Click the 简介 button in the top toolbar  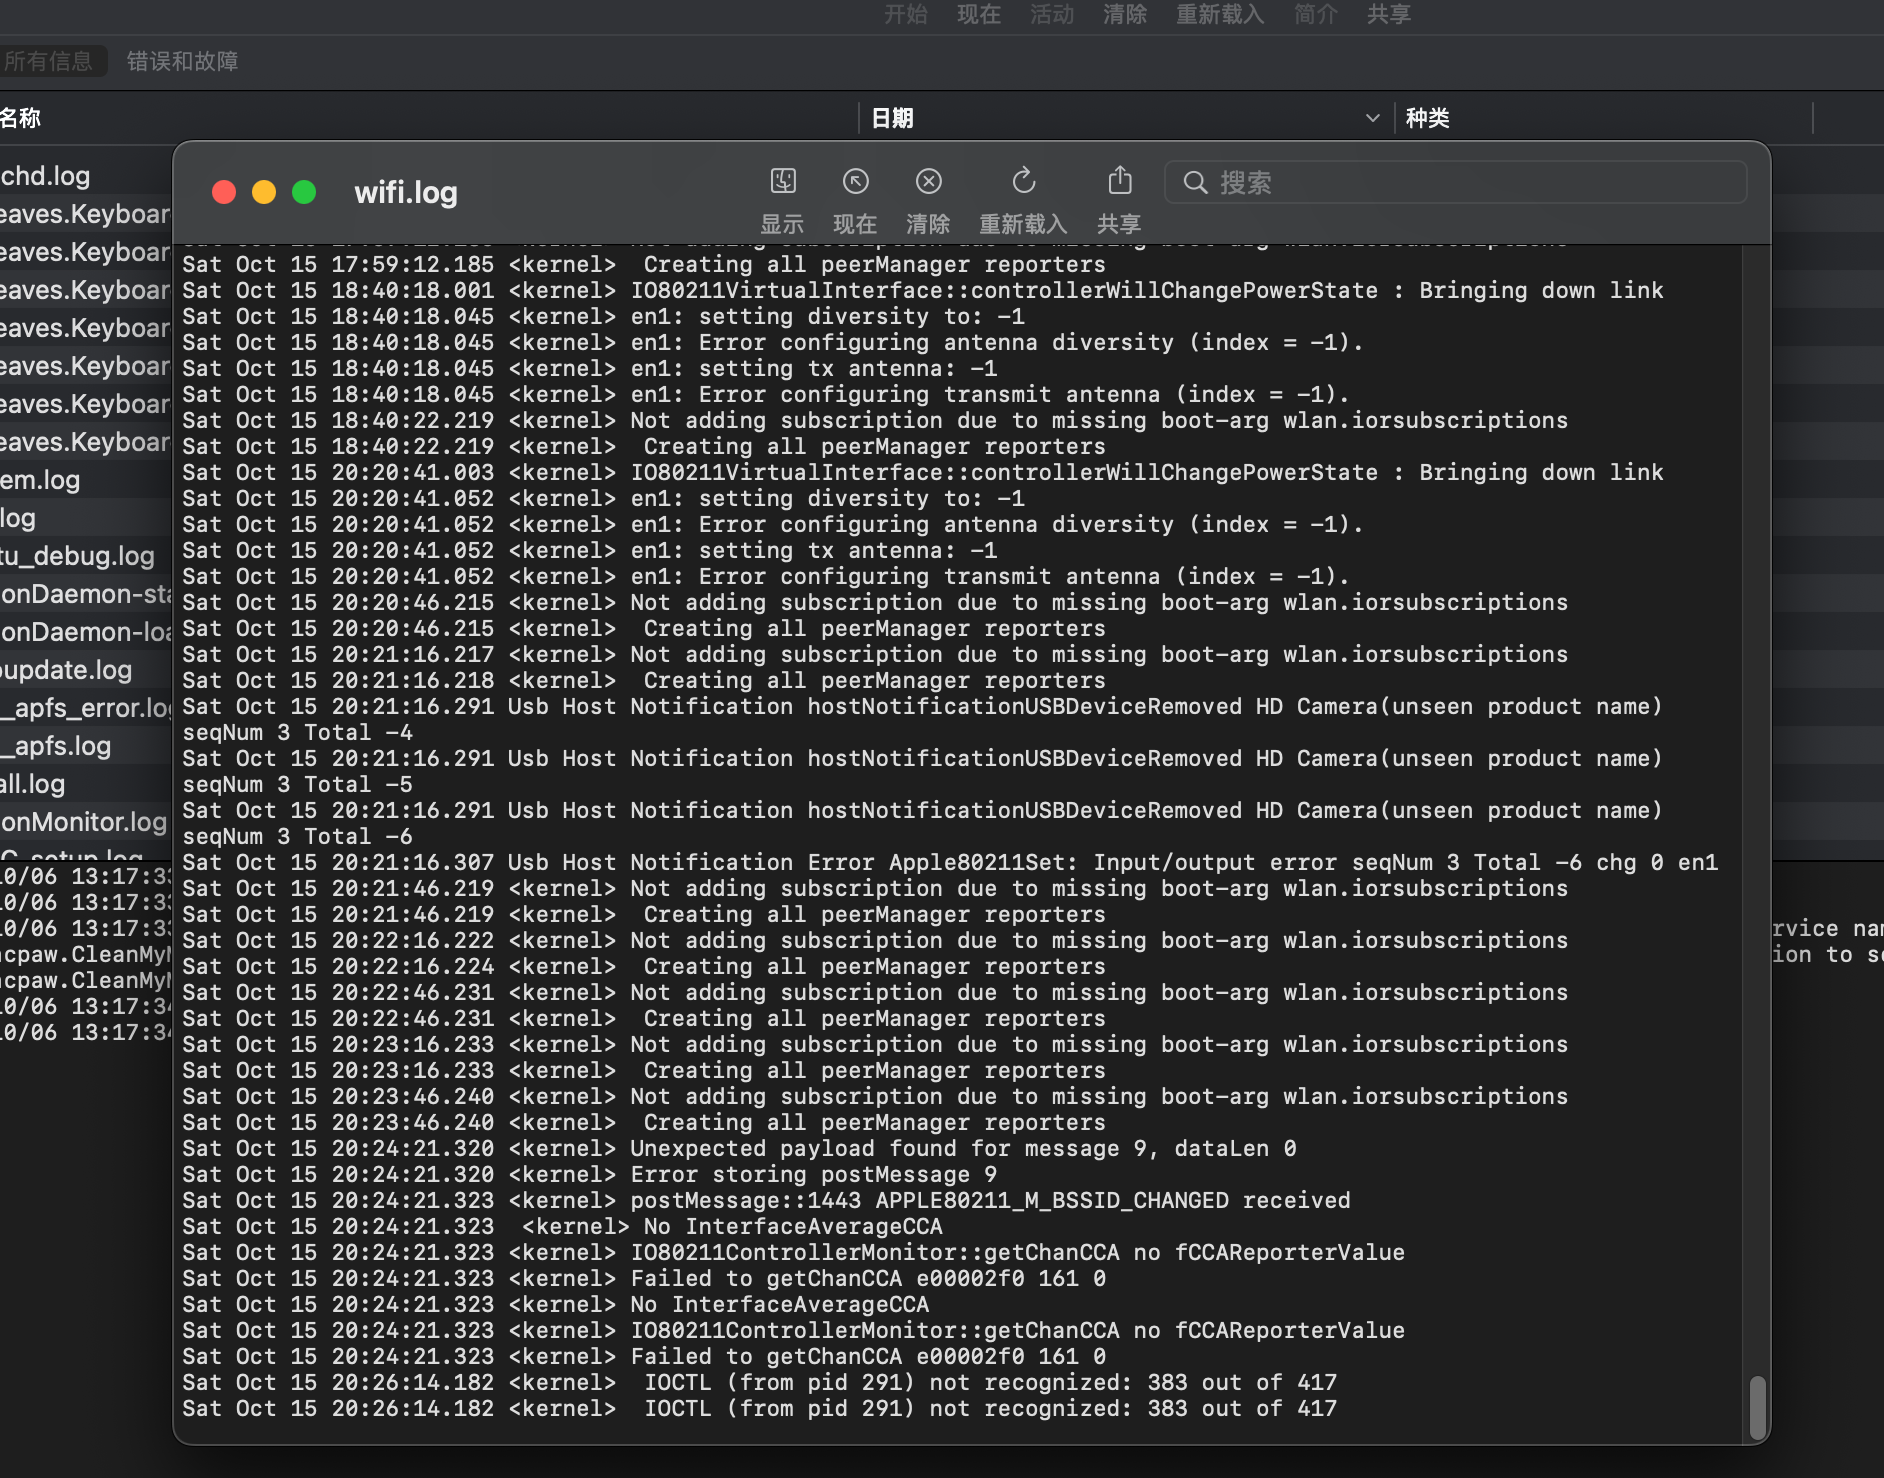point(1315,14)
